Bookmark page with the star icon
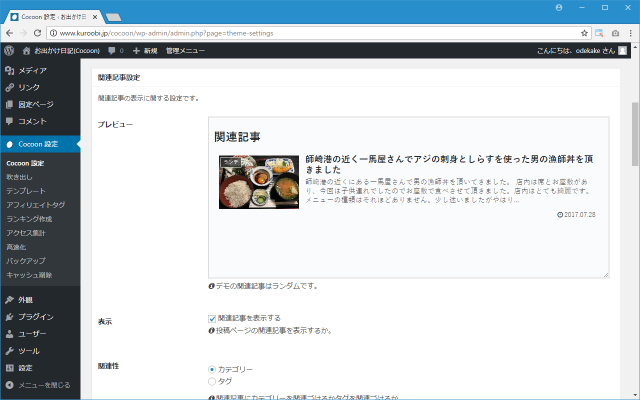This screenshot has height=400, width=640. click(584, 33)
